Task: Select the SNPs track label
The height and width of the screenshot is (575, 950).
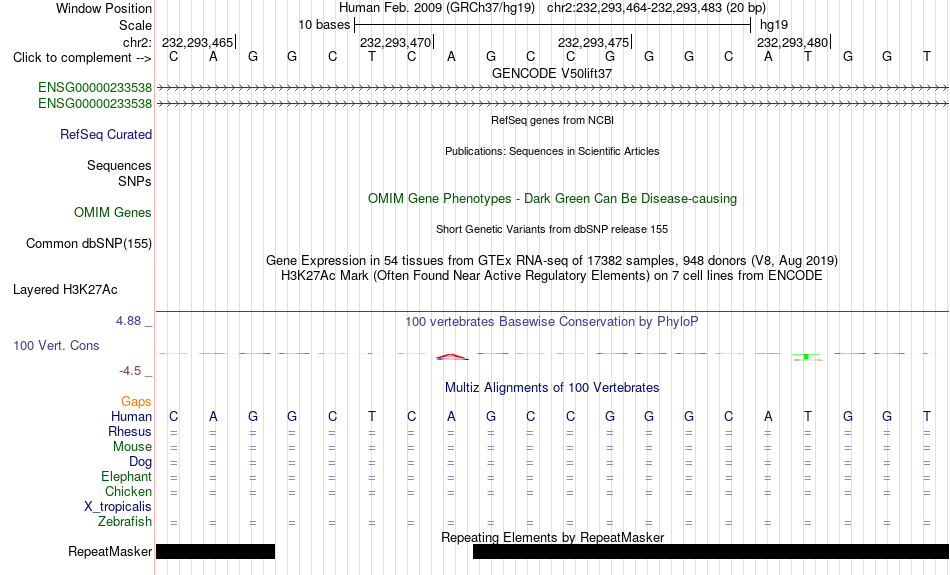Action: 135,181
